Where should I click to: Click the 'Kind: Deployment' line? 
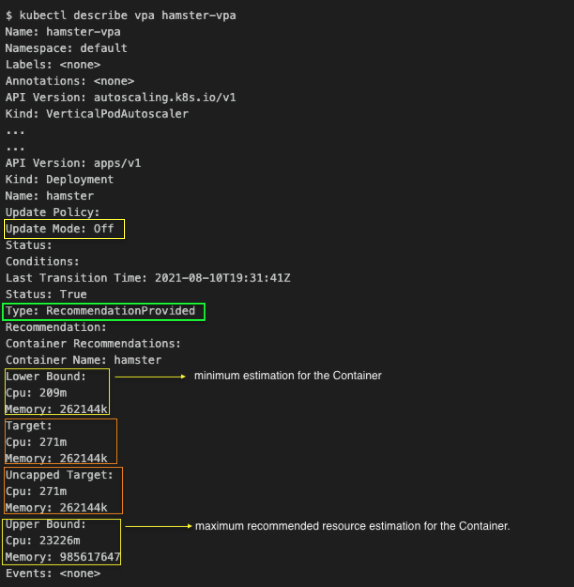tap(60, 179)
